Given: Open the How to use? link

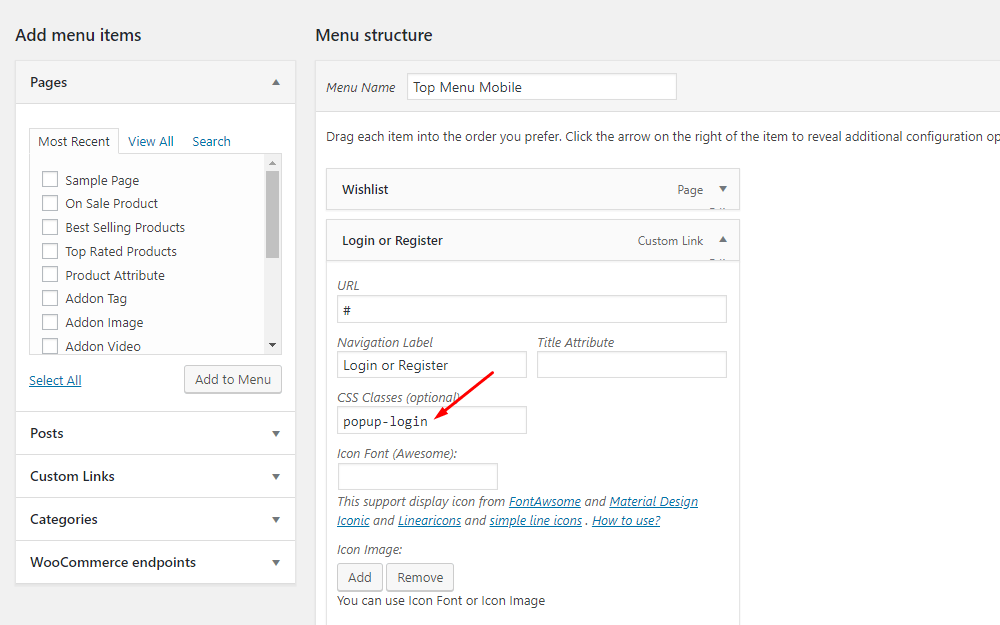Looking at the screenshot, I should pyautogui.click(x=626, y=521).
